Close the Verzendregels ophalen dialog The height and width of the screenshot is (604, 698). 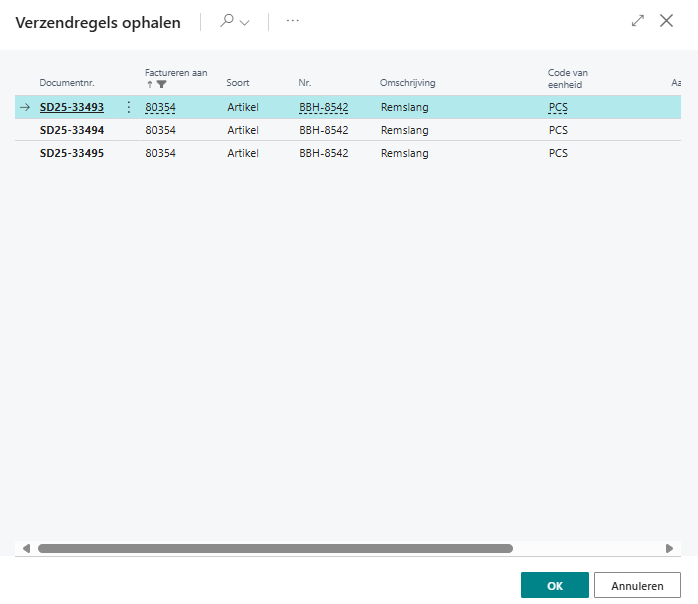666,21
